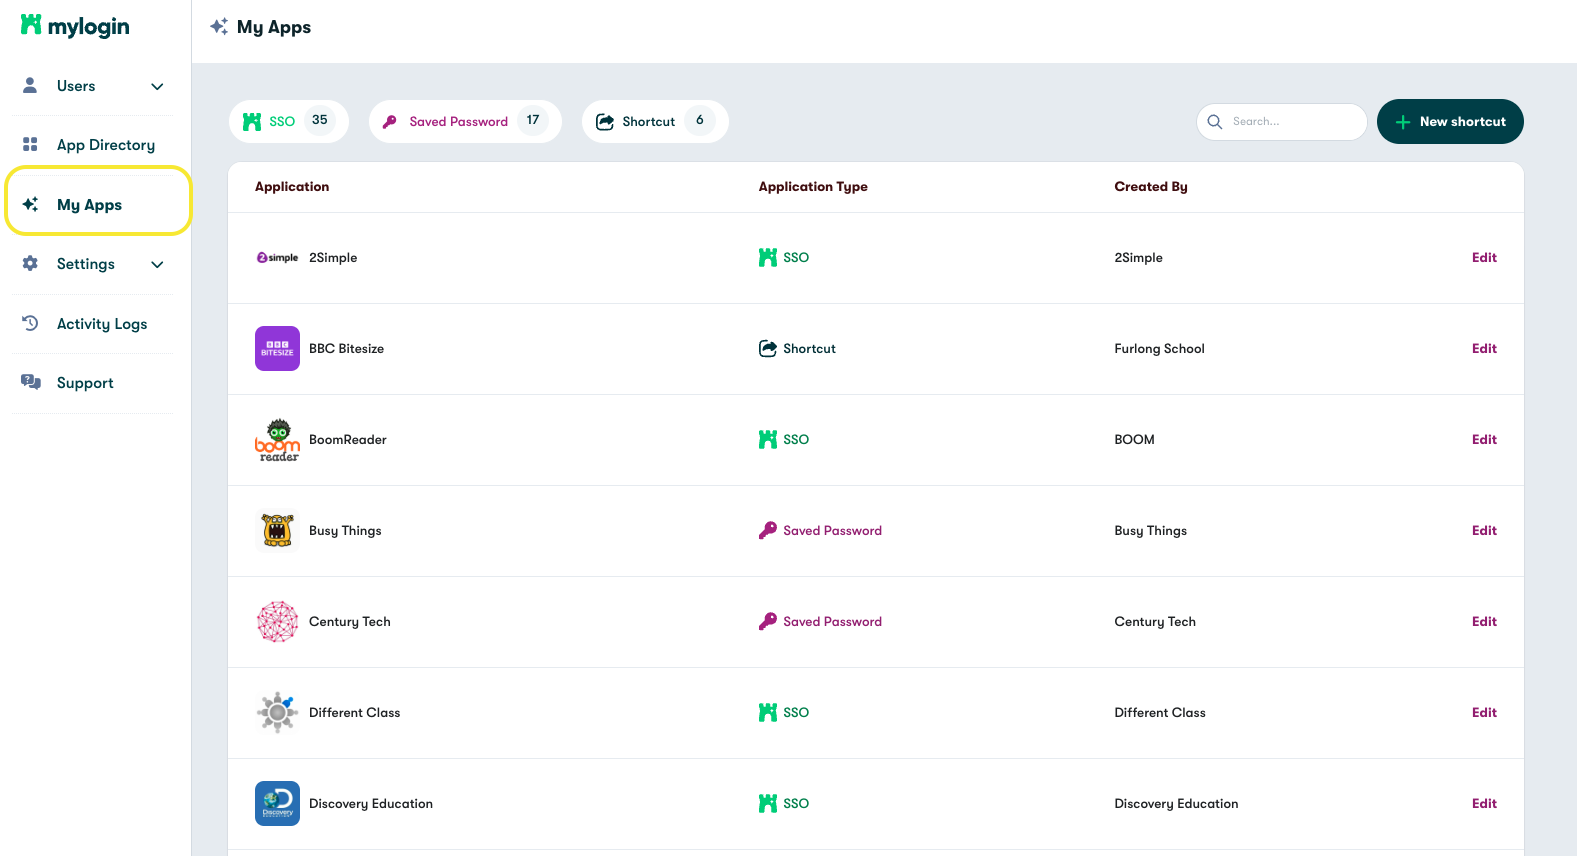The height and width of the screenshot is (856, 1577).
Task: Edit the 2Simple application
Action: pos(1484,257)
